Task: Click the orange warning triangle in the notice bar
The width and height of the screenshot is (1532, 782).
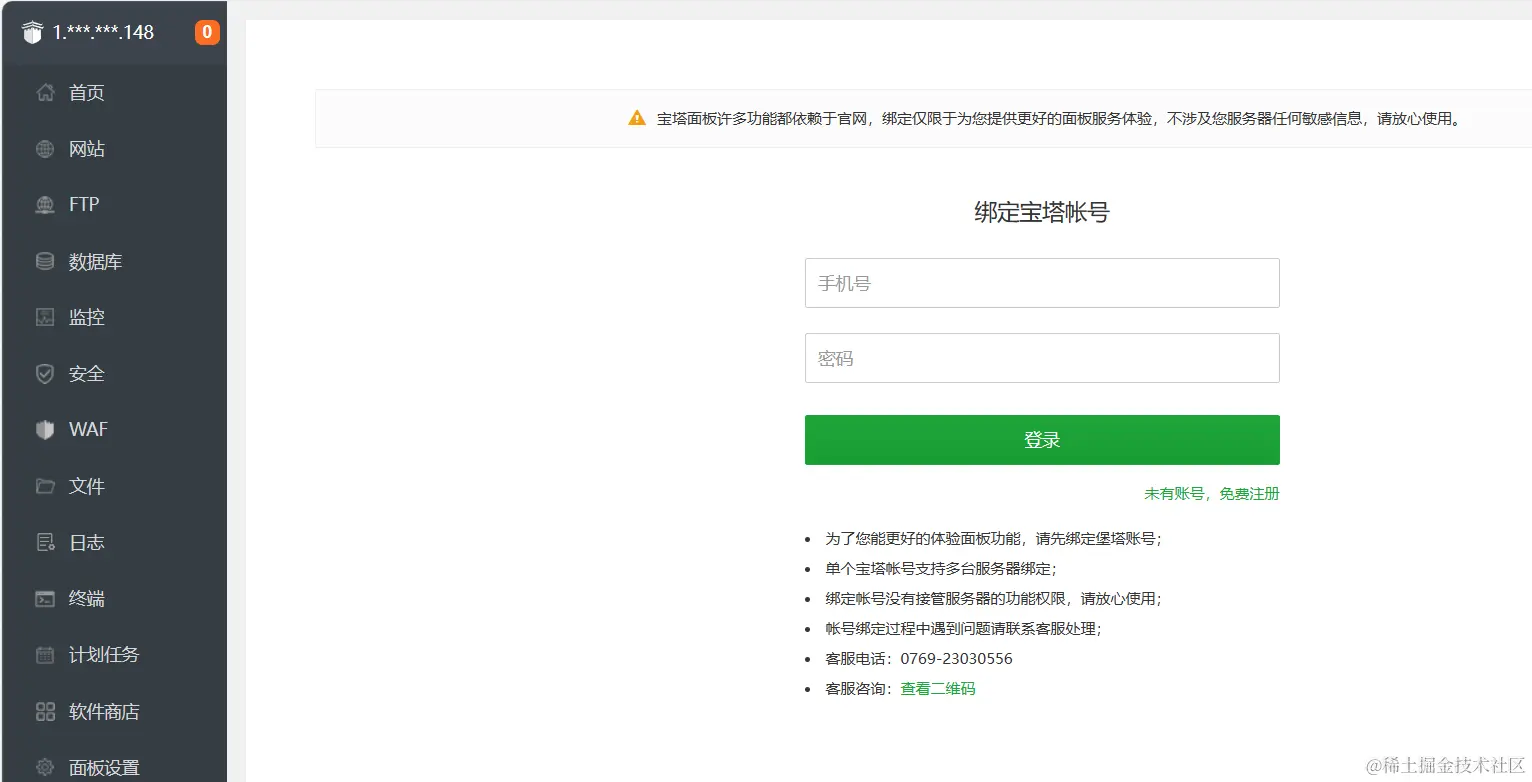Action: point(637,118)
